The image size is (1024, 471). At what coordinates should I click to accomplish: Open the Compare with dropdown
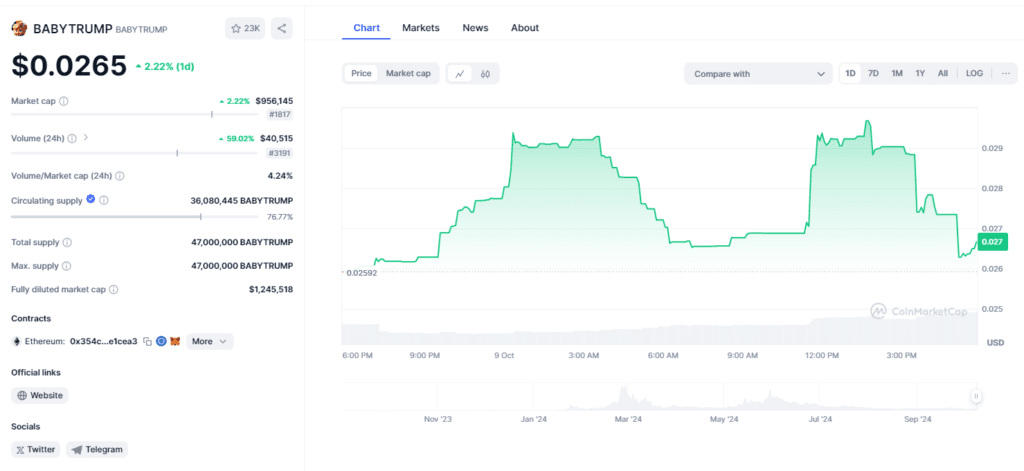pyautogui.click(x=758, y=74)
